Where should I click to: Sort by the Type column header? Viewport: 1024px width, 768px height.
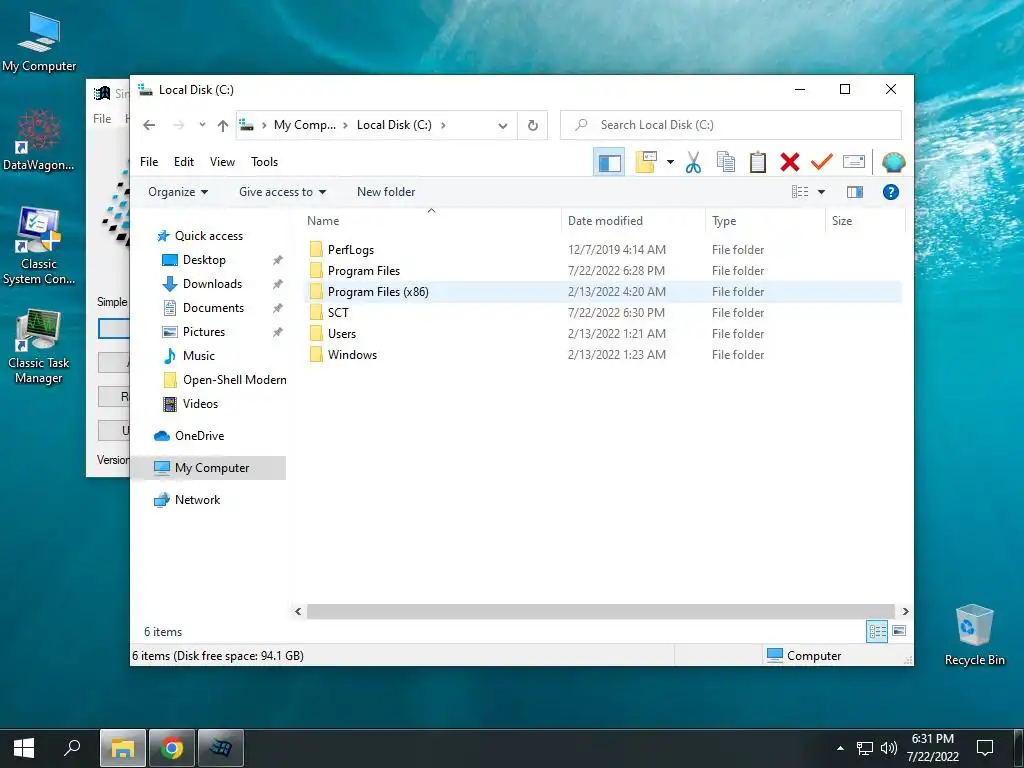click(x=765, y=221)
